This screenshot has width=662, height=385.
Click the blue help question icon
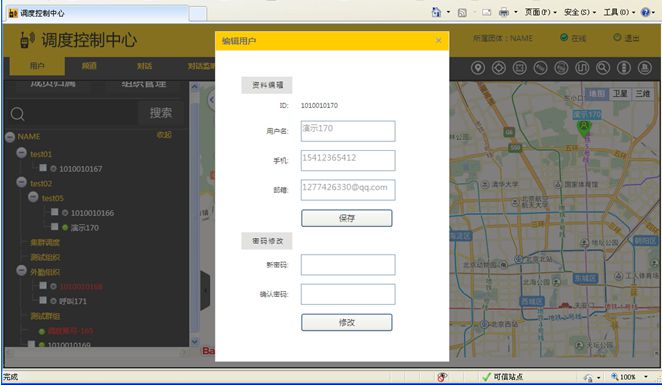[645, 12]
